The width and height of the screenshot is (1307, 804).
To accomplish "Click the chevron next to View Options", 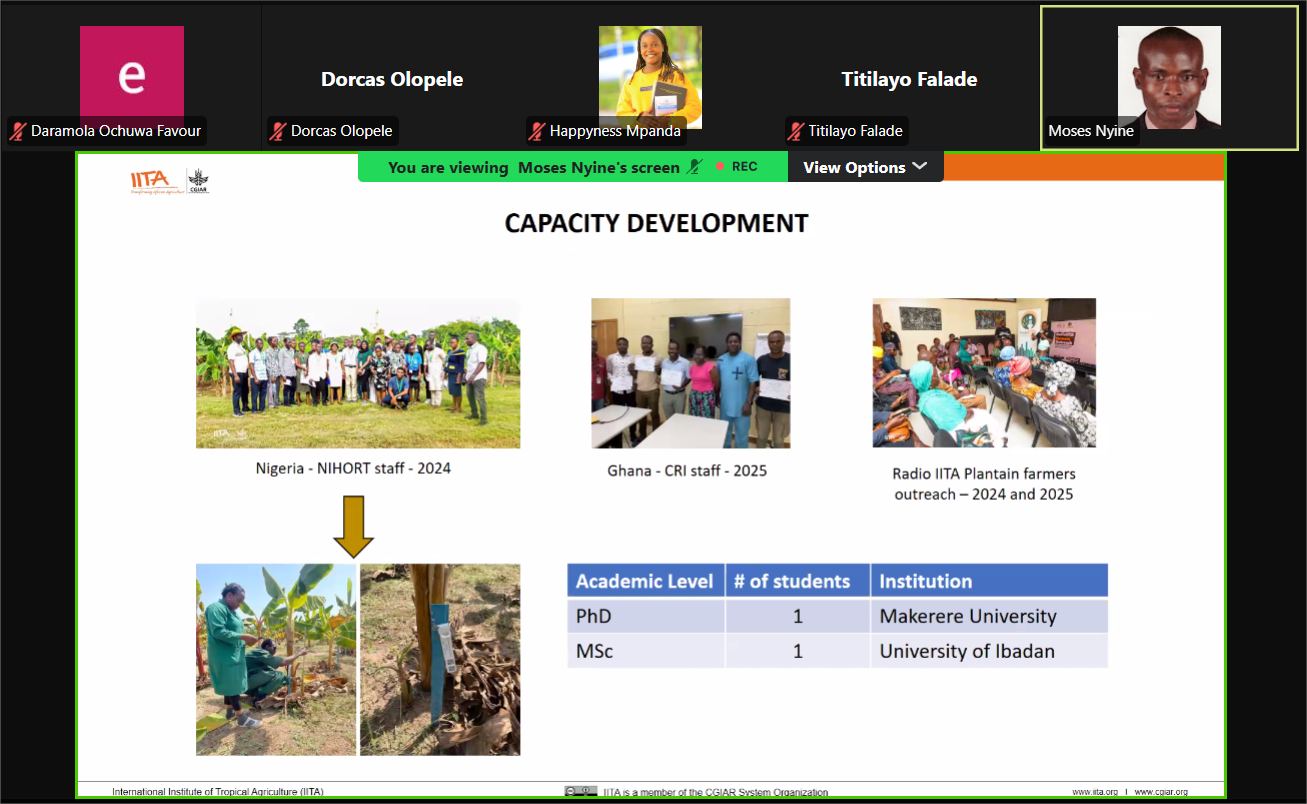I will pyautogui.click(x=920, y=166).
